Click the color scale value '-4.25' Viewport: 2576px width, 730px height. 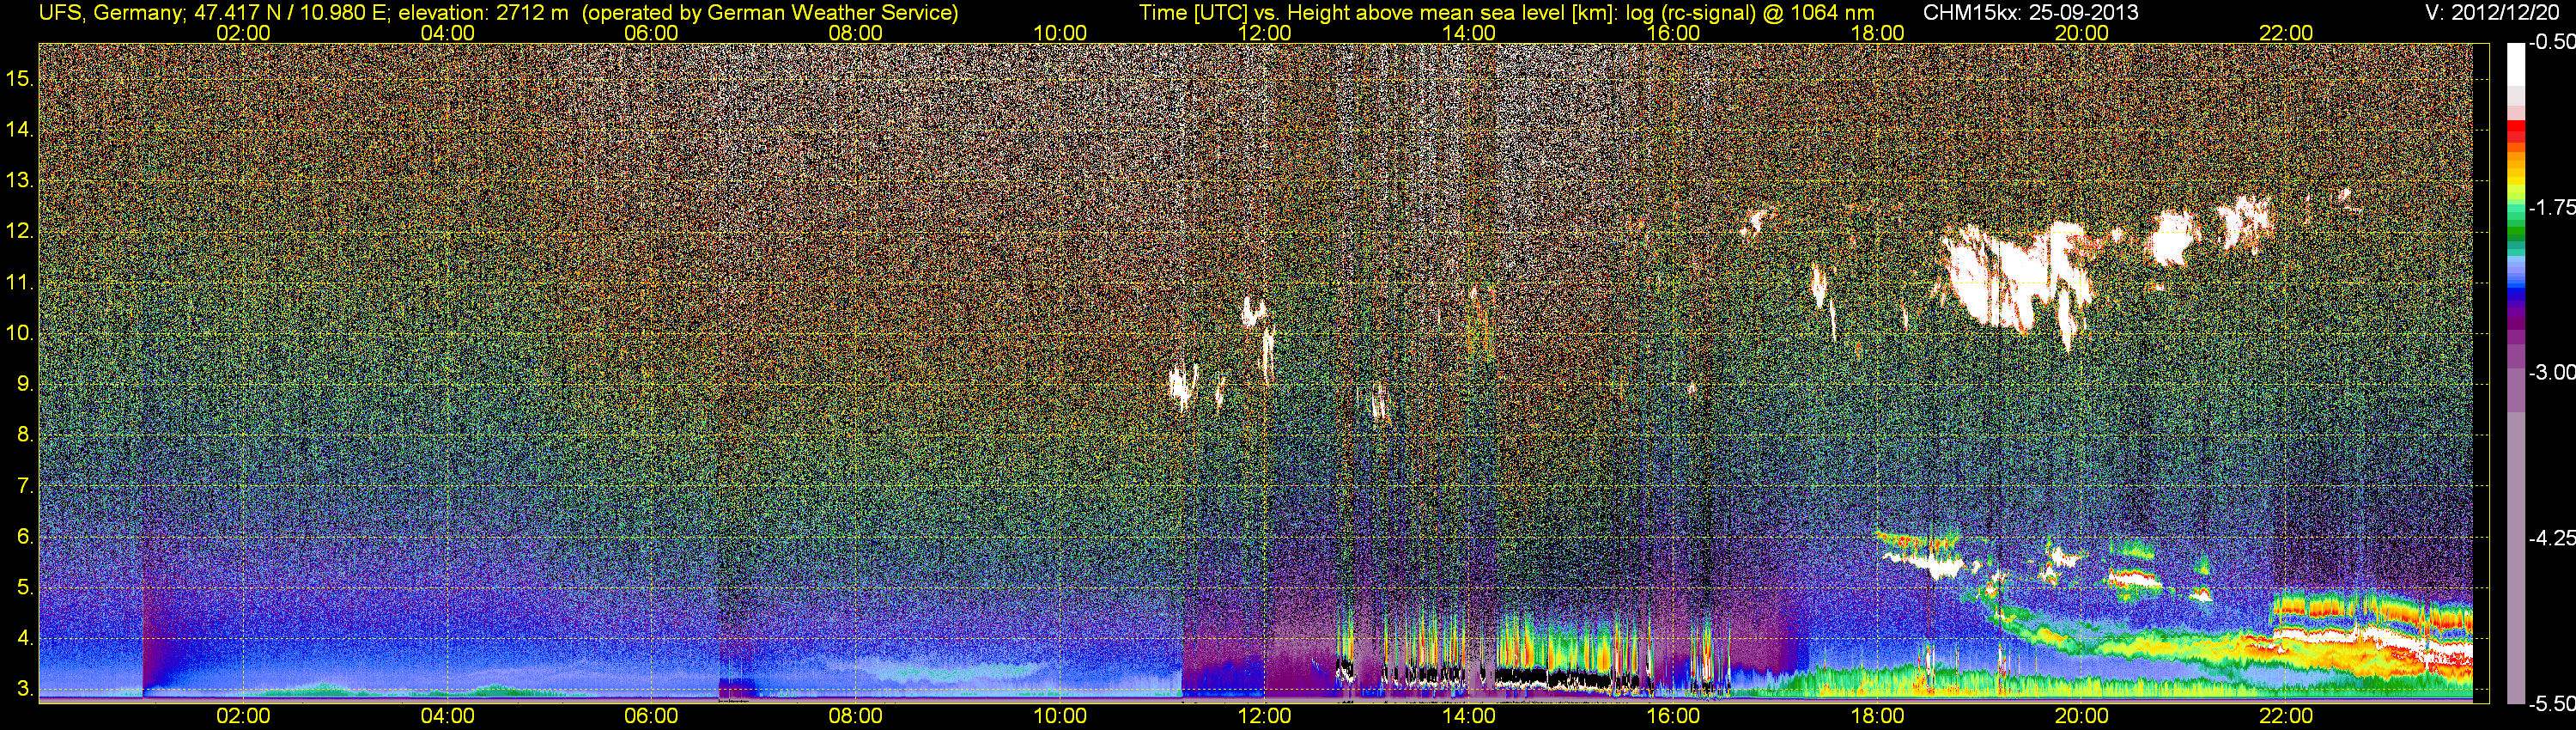2551,538
